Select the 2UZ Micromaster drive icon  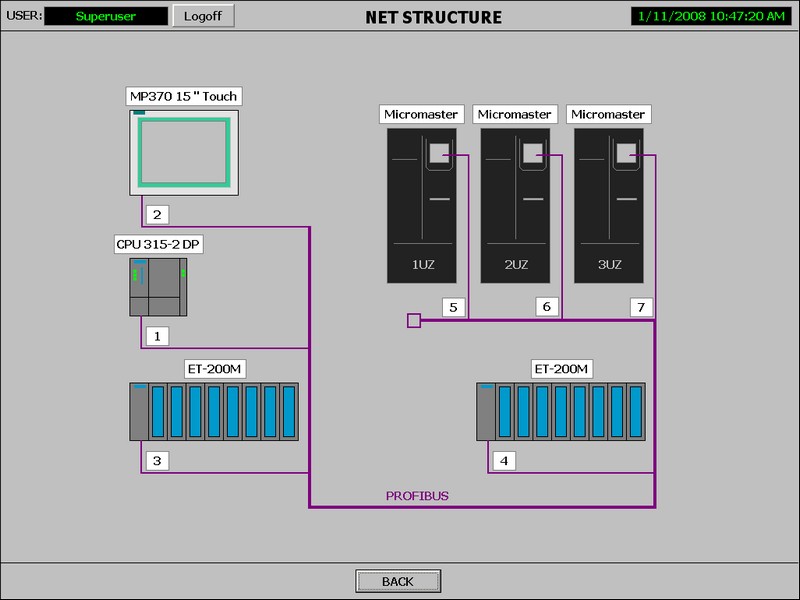pyautogui.click(x=515, y=206)
